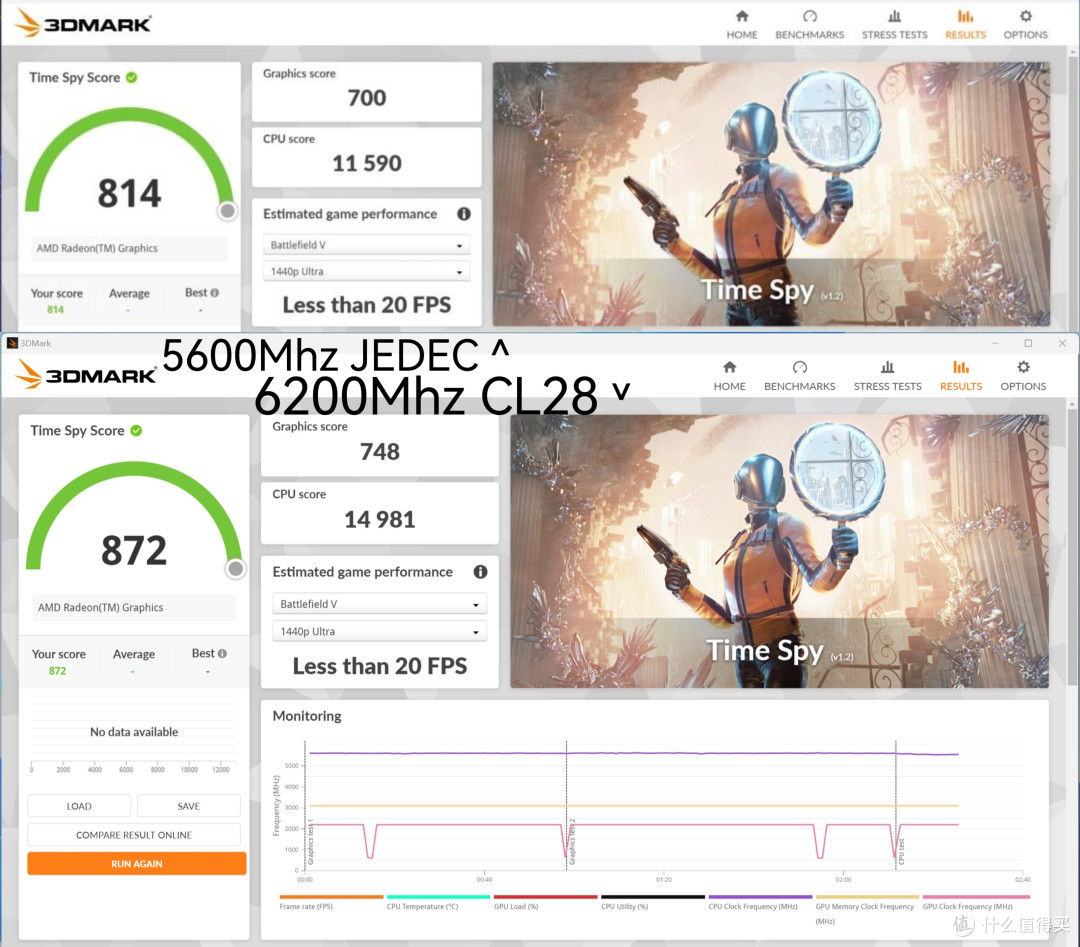1080x947 pixels.
Task: Expand 1440p Ultra dropdown in lower window
Action: (380, 632)
